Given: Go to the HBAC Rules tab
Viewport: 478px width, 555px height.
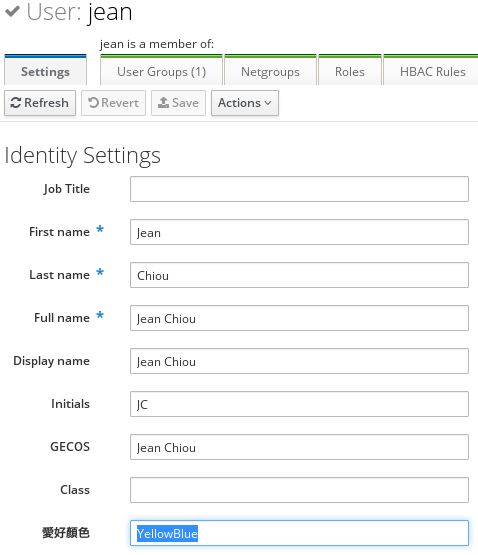Looking at the screenshot, I should (x=432, y=70).
